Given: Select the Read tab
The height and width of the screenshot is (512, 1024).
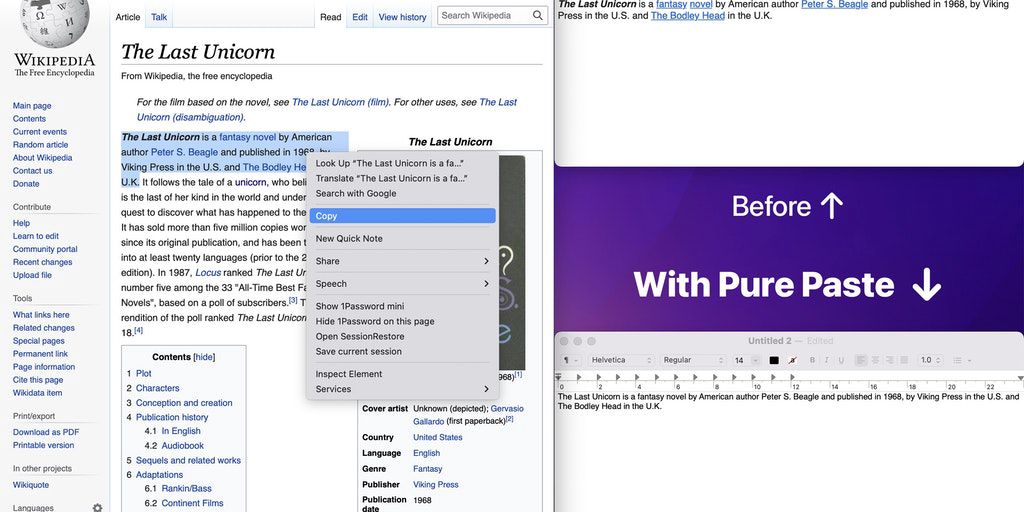Looking at the screenshot, I should point(330,17).
